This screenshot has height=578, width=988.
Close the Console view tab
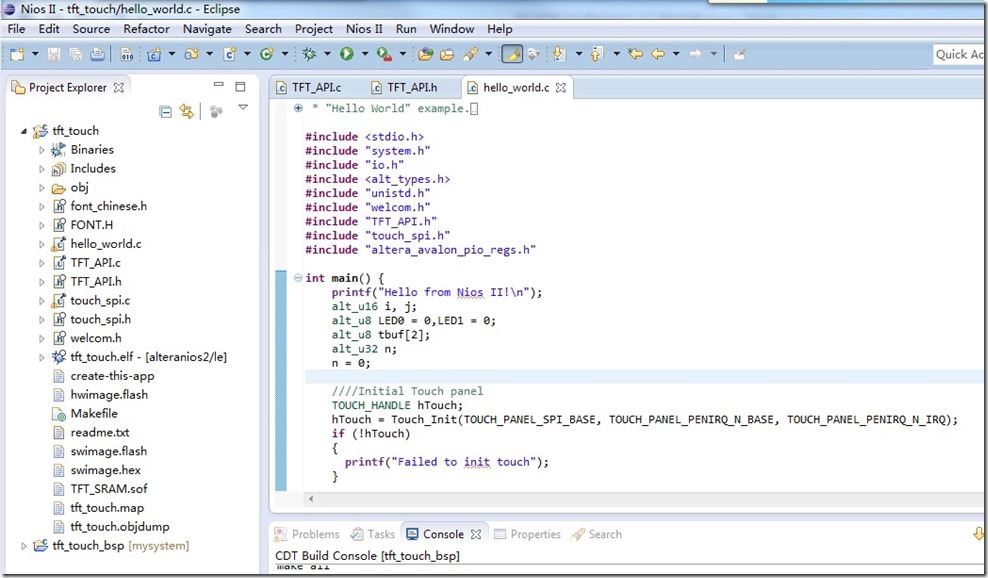tap(476, 535)
